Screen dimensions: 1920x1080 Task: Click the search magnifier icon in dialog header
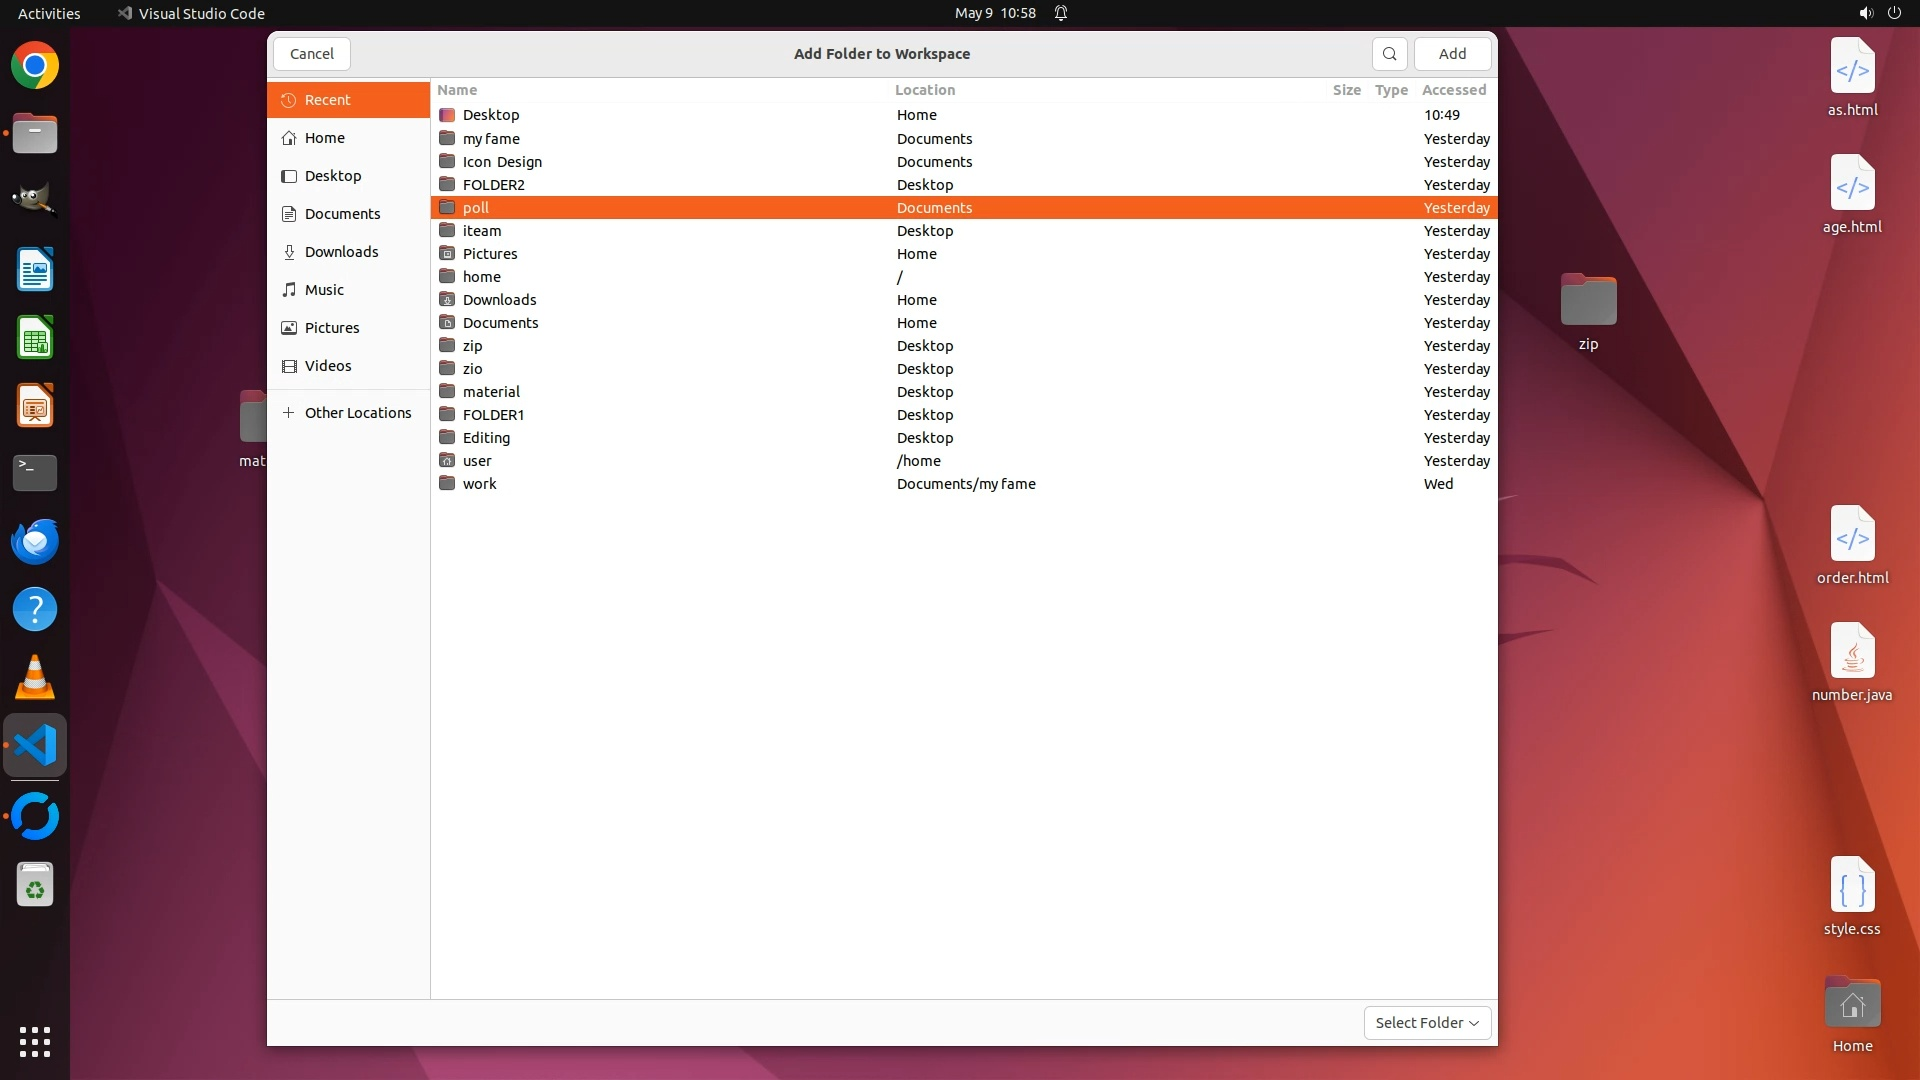coord(1389,54)
